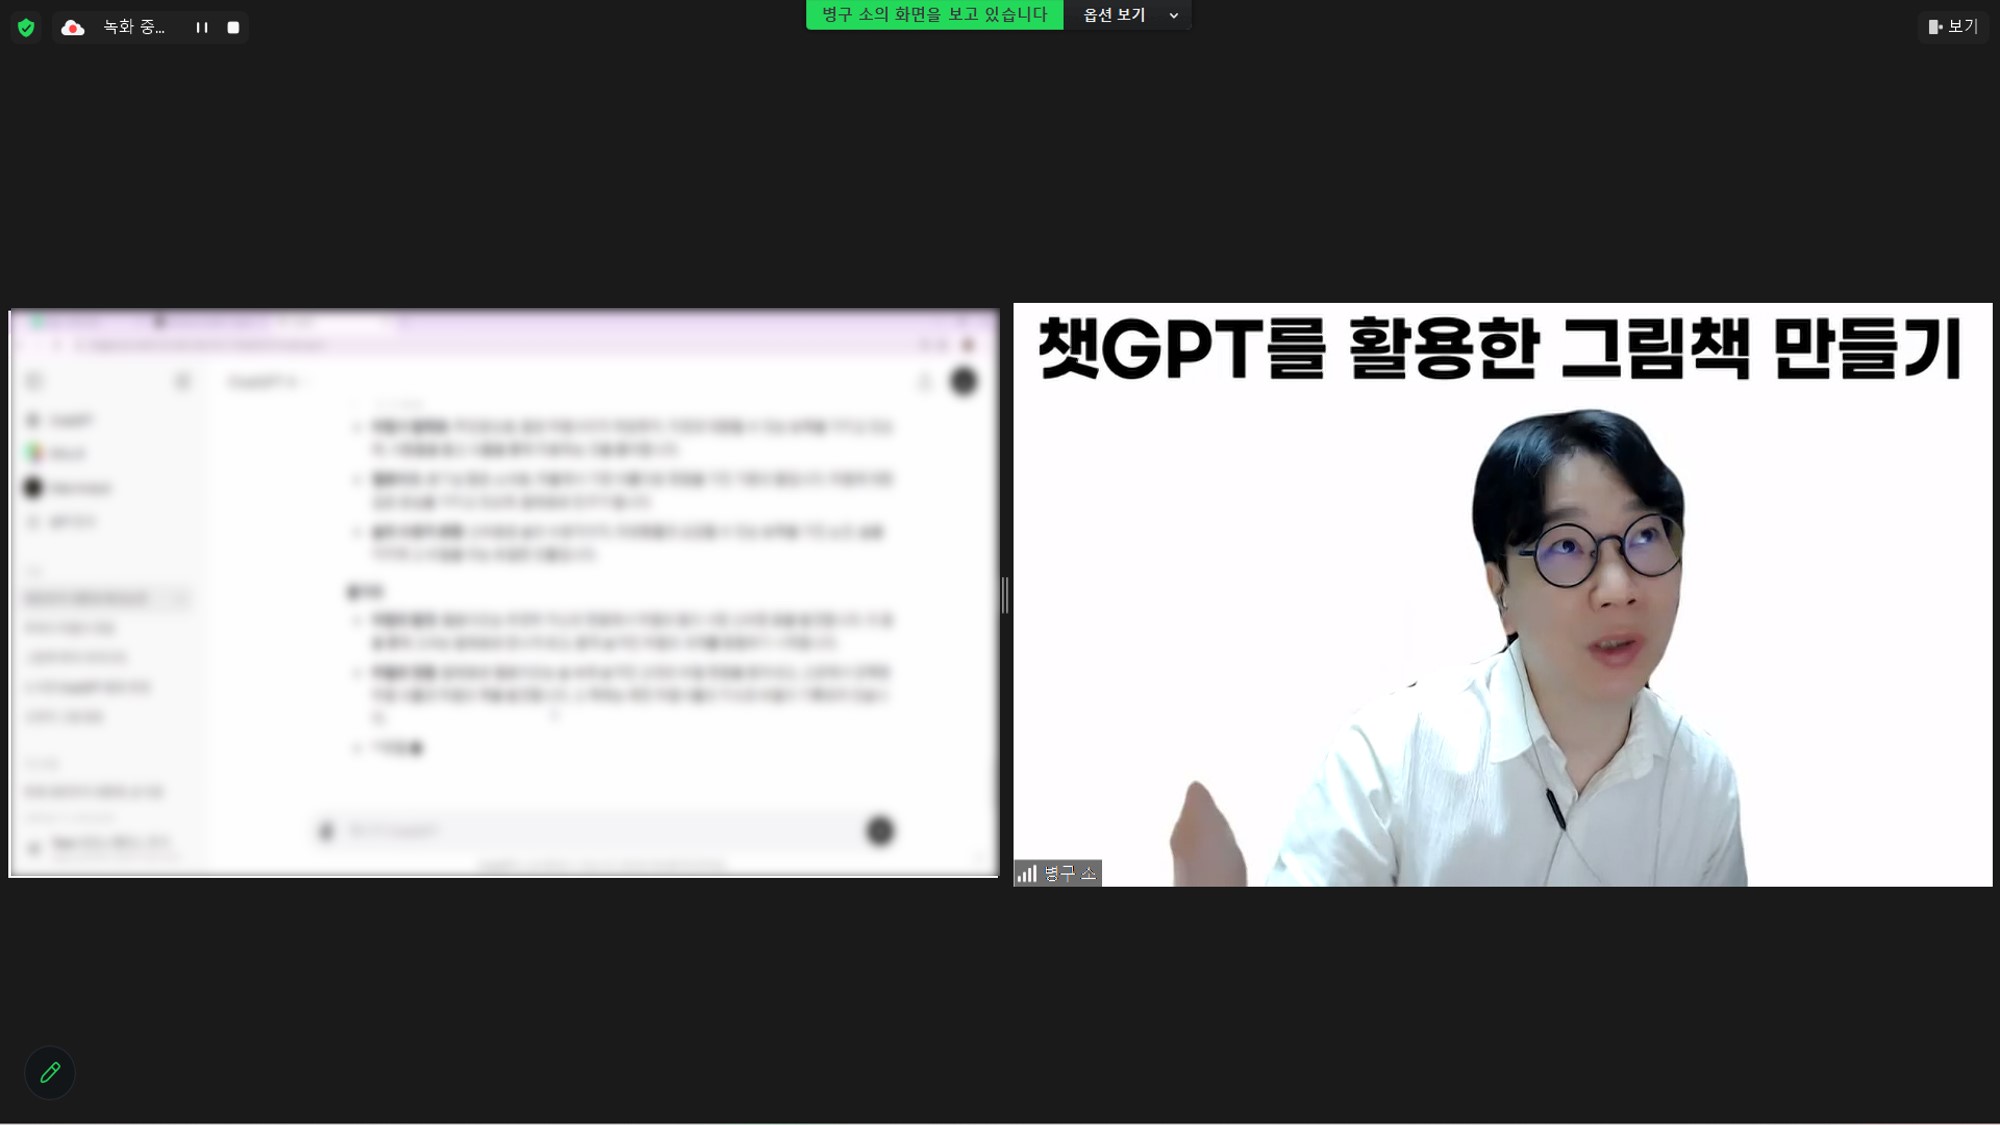The height and width of the screenshot is (1125, 2000).
Task: Open the 보기 layout menu
Action: [x=1953, y=27]
